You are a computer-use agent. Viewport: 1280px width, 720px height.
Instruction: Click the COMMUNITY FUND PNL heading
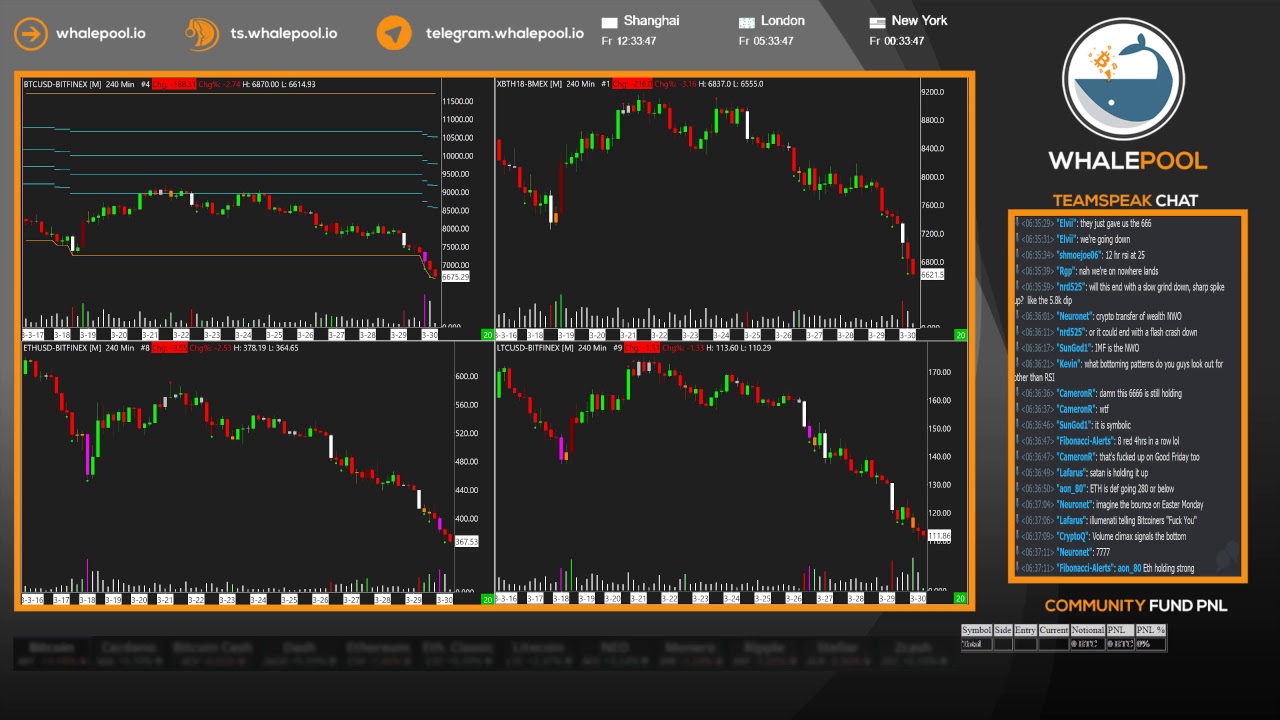pos(1136,605)
